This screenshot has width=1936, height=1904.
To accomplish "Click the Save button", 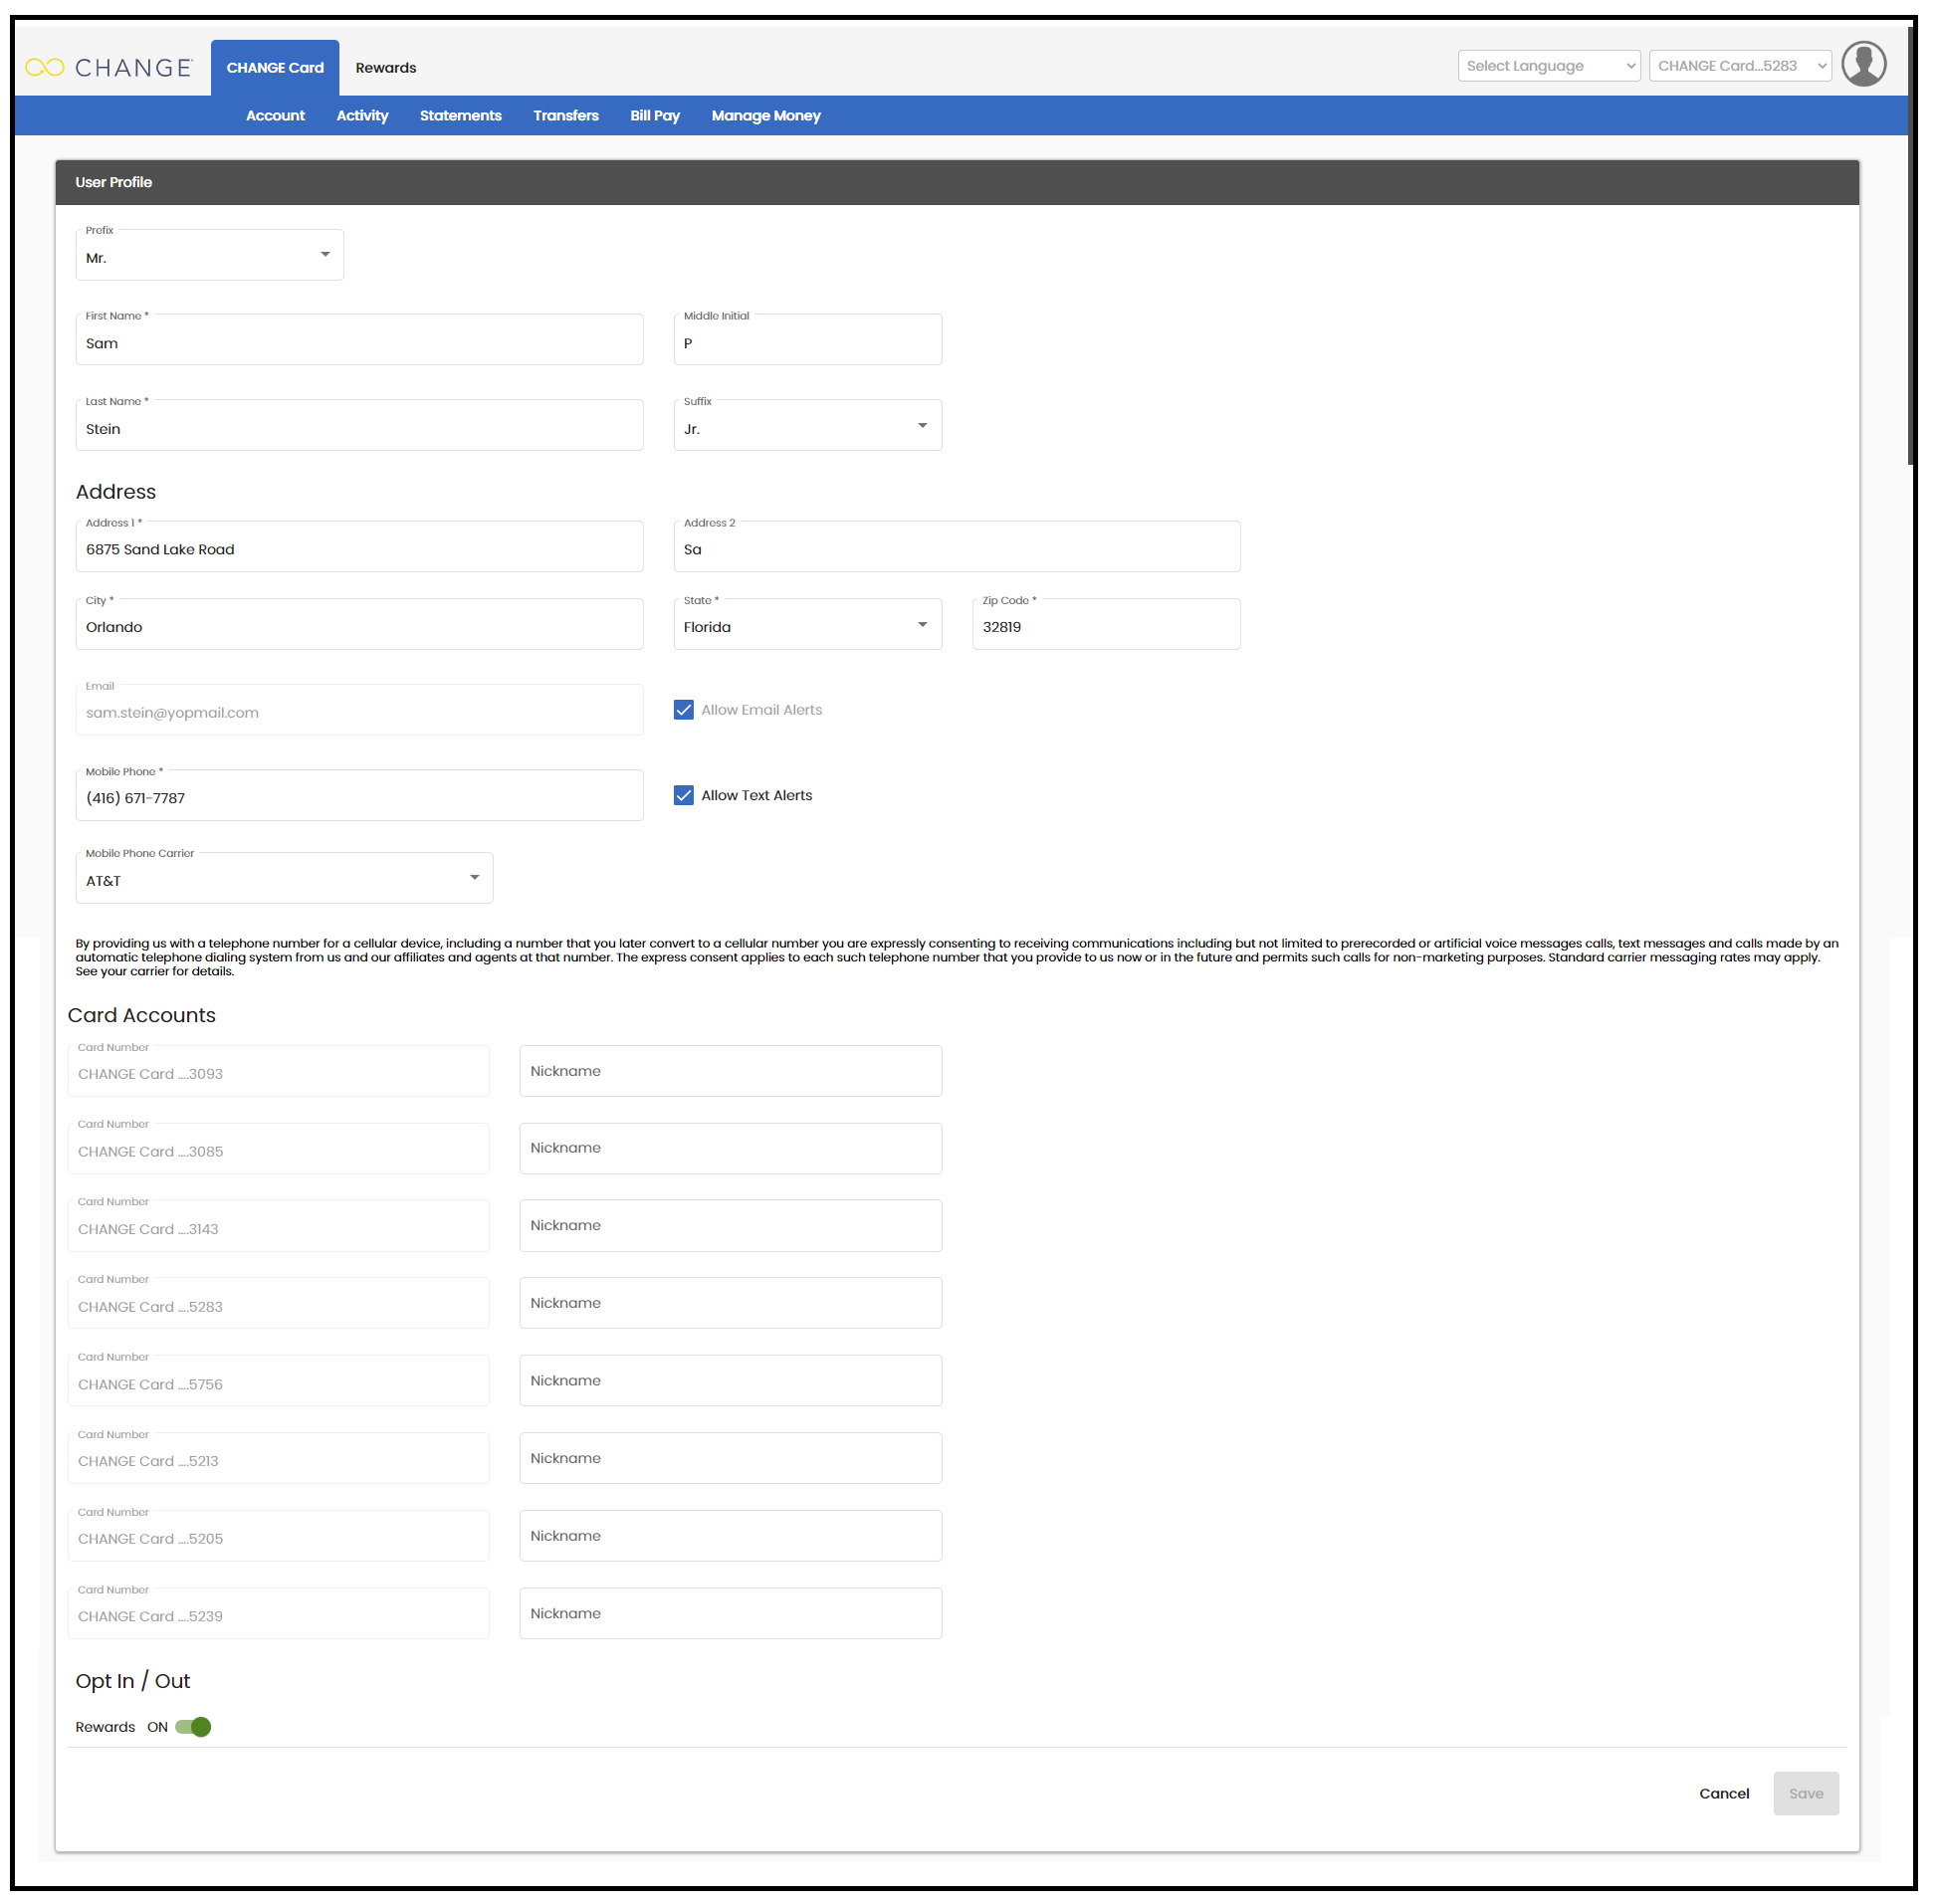I will [x=1805, y=1793].
